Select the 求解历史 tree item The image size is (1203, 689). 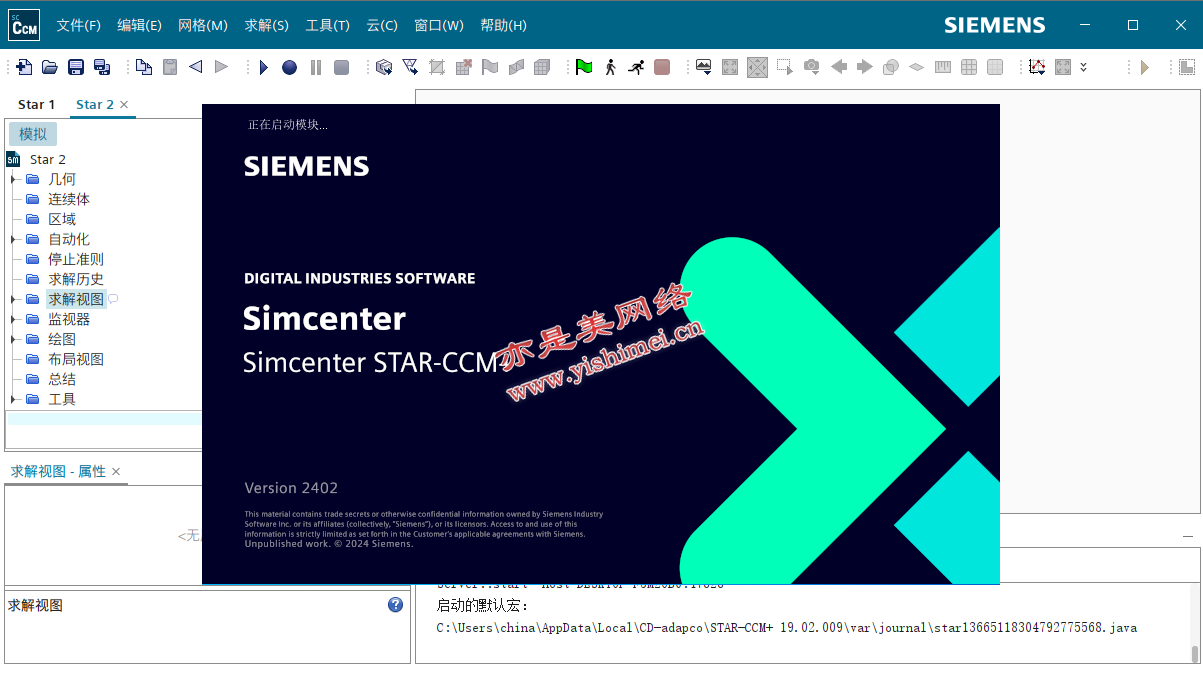(x=76, y=279)
